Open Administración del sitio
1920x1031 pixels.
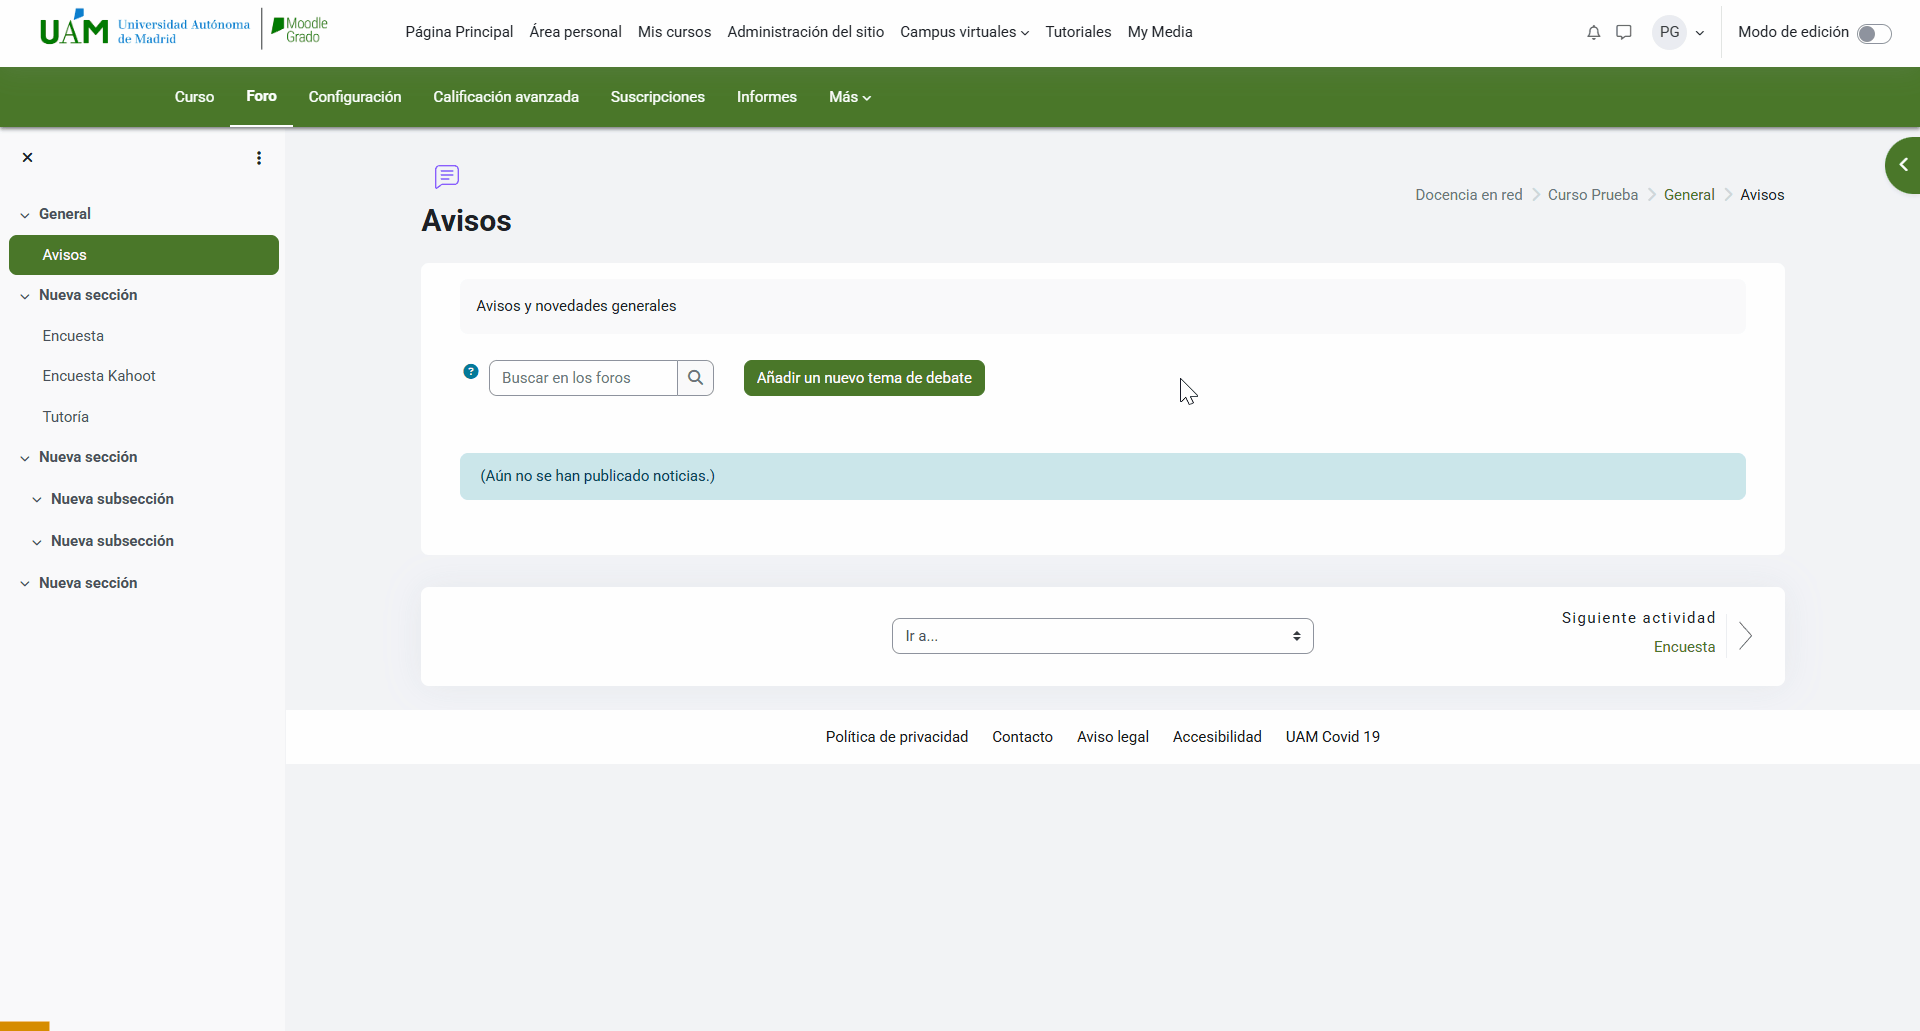pyautogui.click(x=806, y=32)
